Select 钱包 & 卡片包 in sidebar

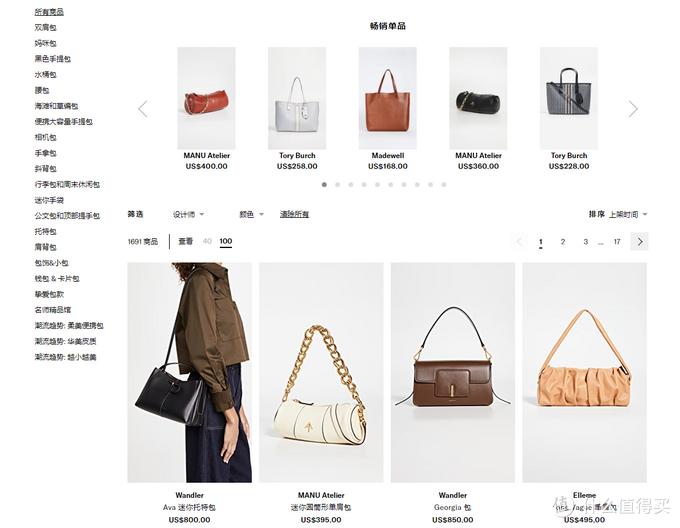[57, 278]
